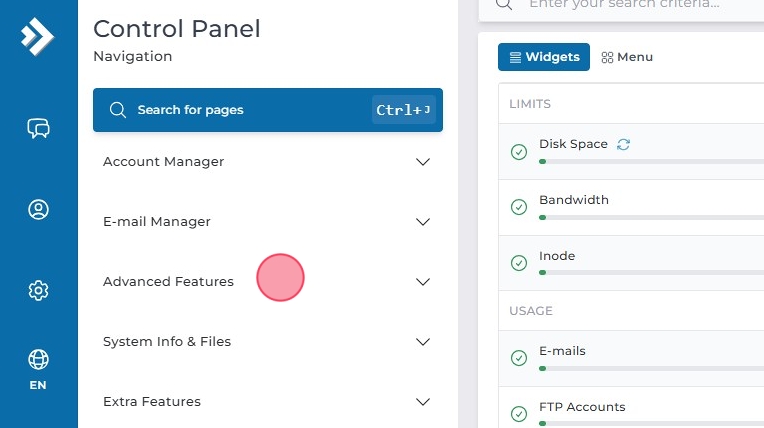
Task: Click the green check icon beside Inode
Action: point(519,263)
